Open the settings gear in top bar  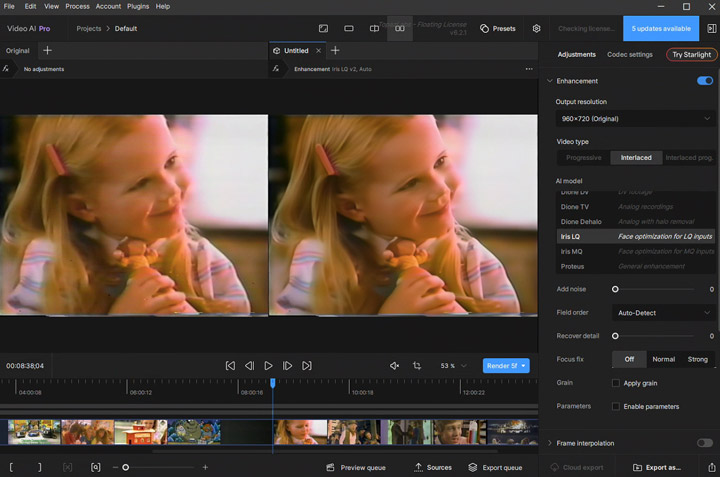pyautogui.click(x=536, y=28)
